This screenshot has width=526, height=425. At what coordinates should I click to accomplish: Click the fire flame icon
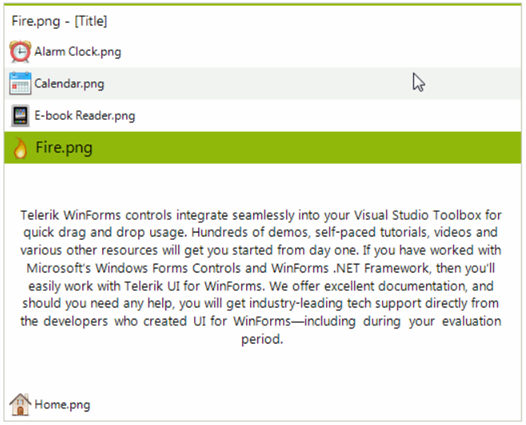(20, 148)
